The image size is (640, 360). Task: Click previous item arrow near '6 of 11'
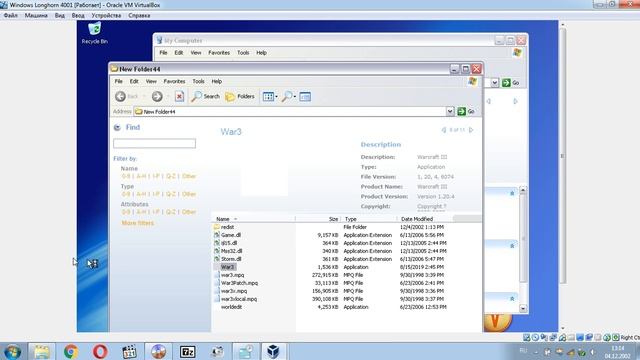click(x=444, y=130)
